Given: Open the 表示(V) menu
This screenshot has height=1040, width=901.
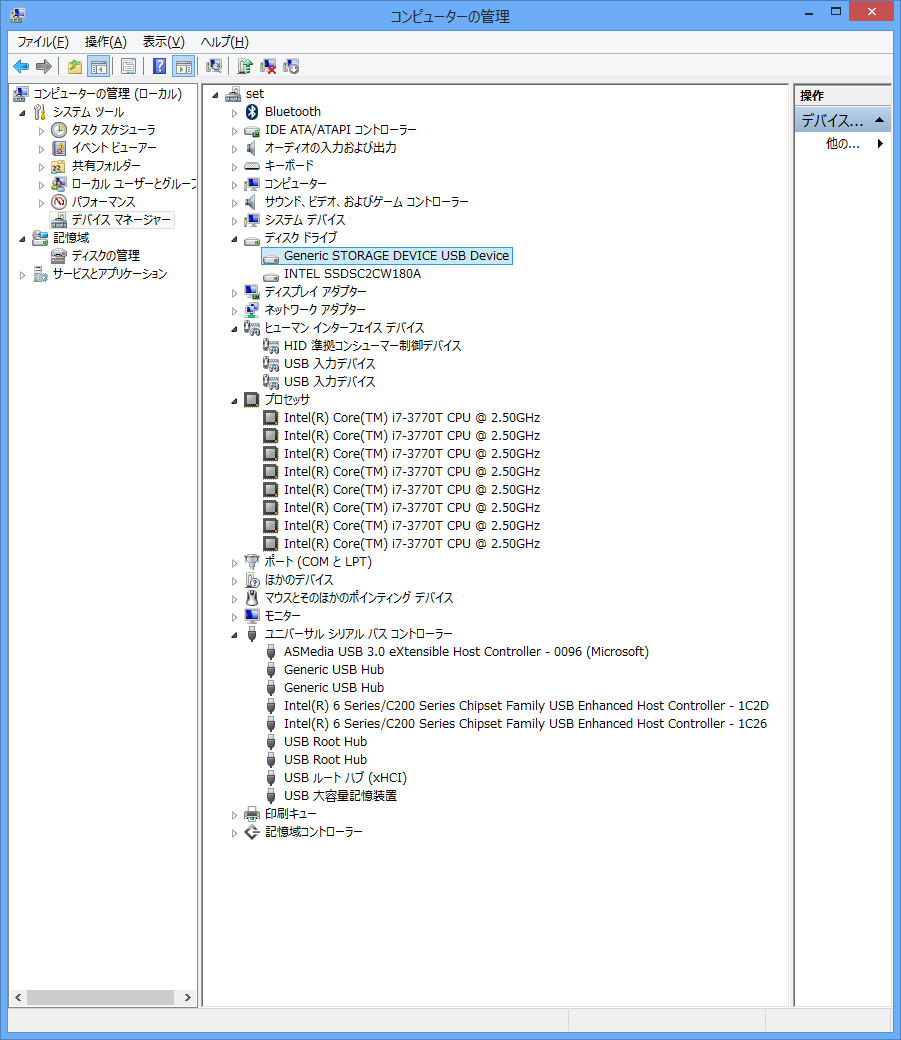Looking at the screenshot, I should [164, 42].
